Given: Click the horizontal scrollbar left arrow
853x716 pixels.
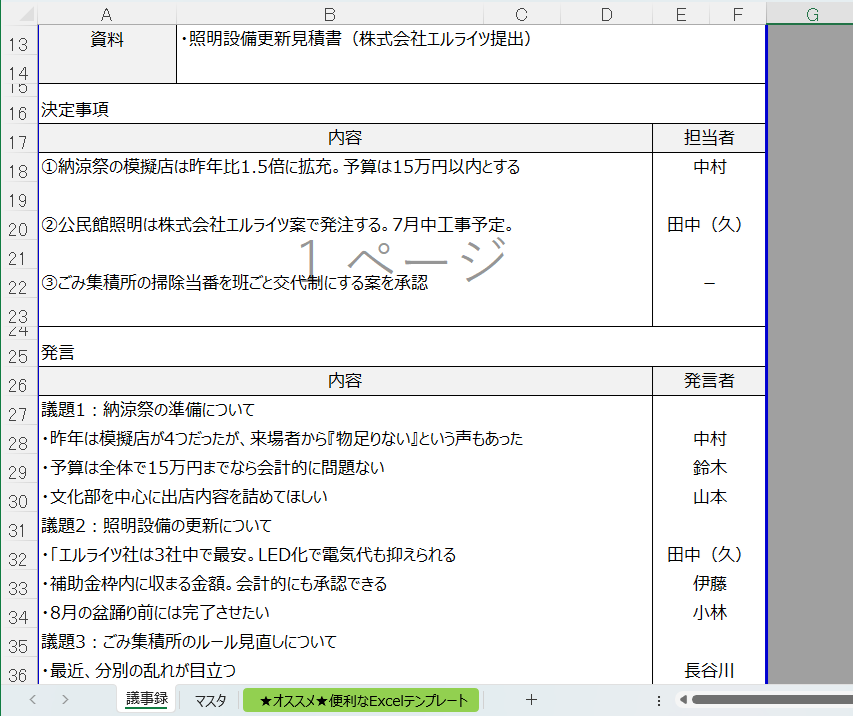Looking at the screenshot, I should (x=683, y=700).
